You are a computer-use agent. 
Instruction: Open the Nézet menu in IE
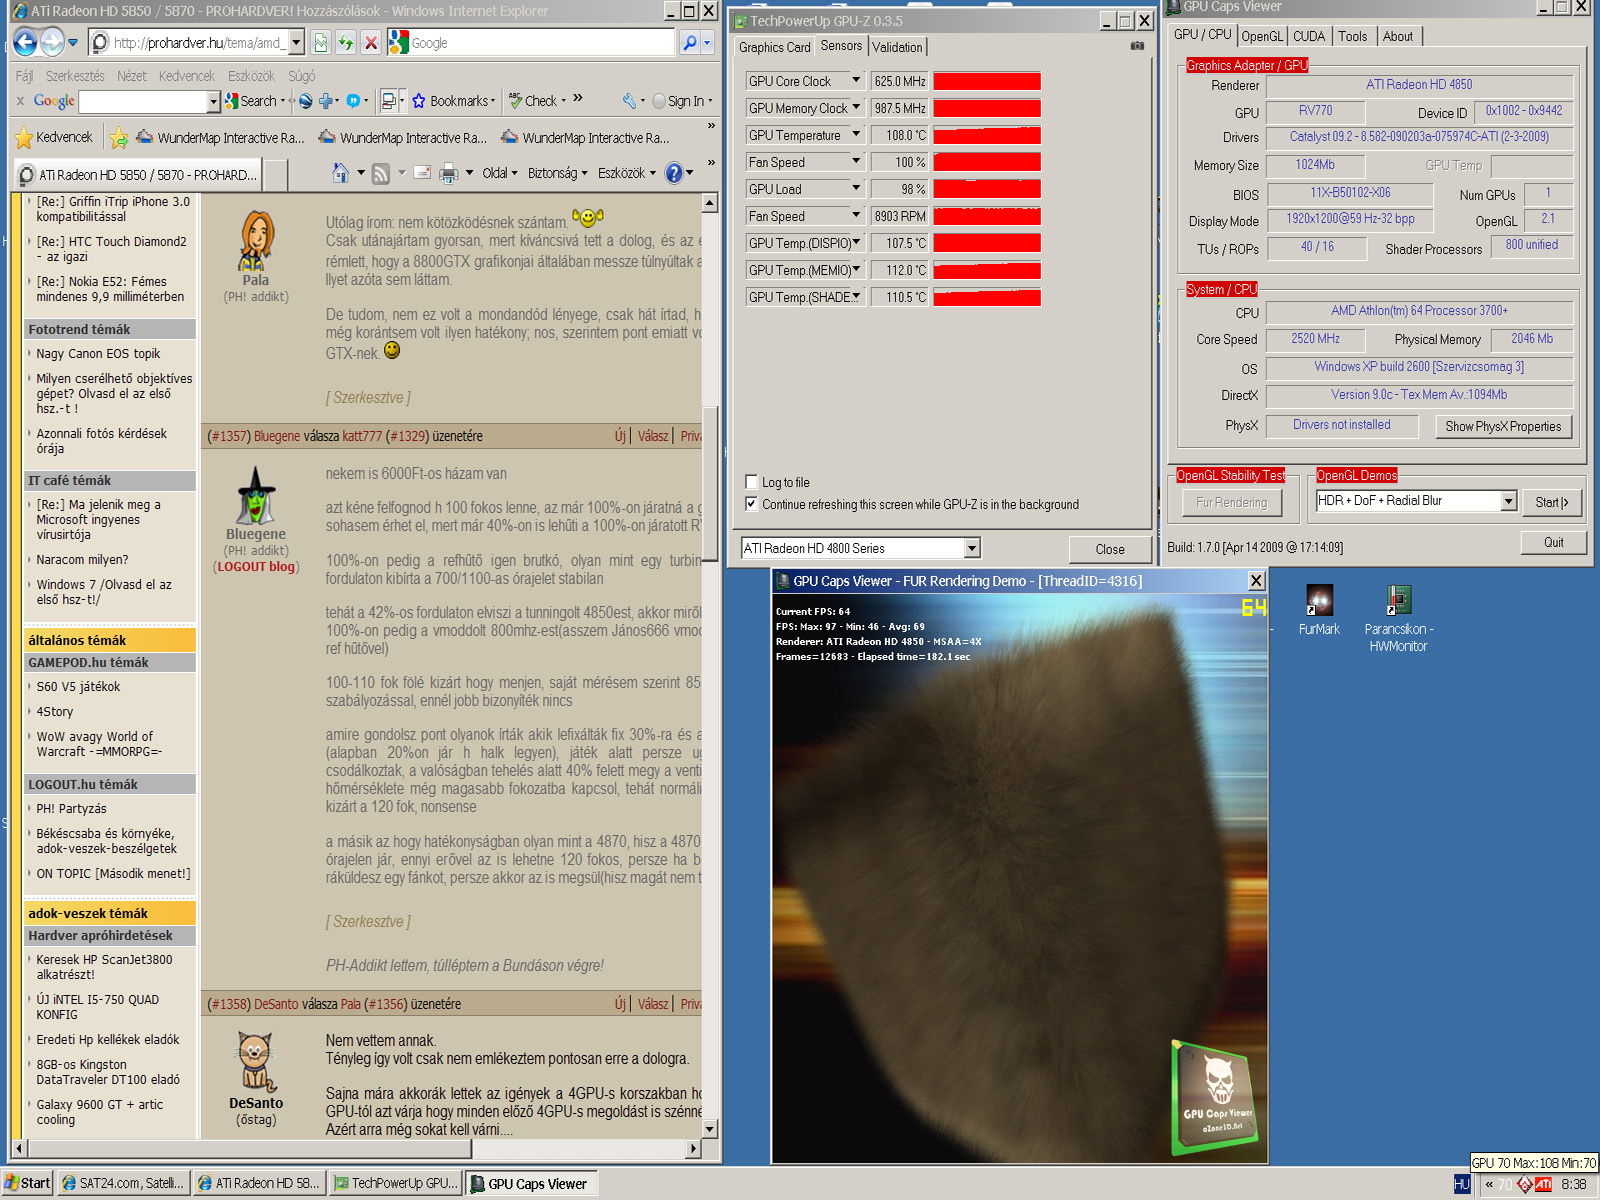[x=132, y=76]
